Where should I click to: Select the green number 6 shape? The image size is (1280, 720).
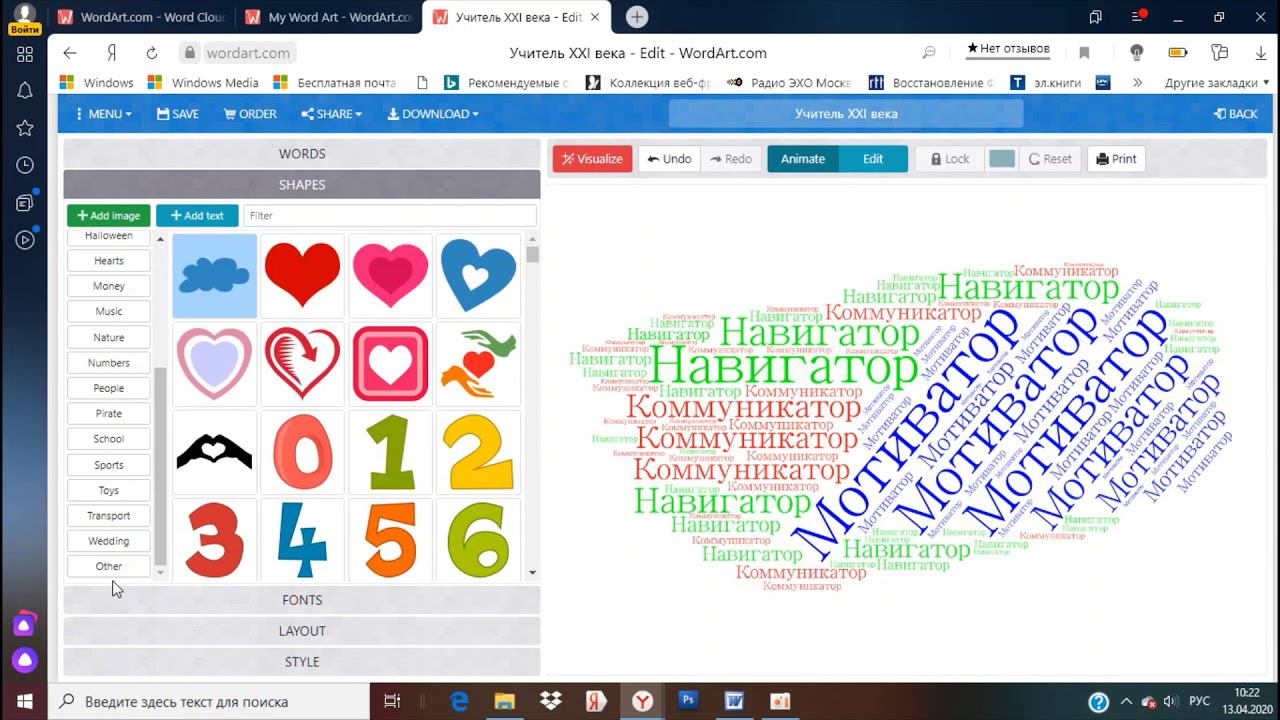coord(478,540)
